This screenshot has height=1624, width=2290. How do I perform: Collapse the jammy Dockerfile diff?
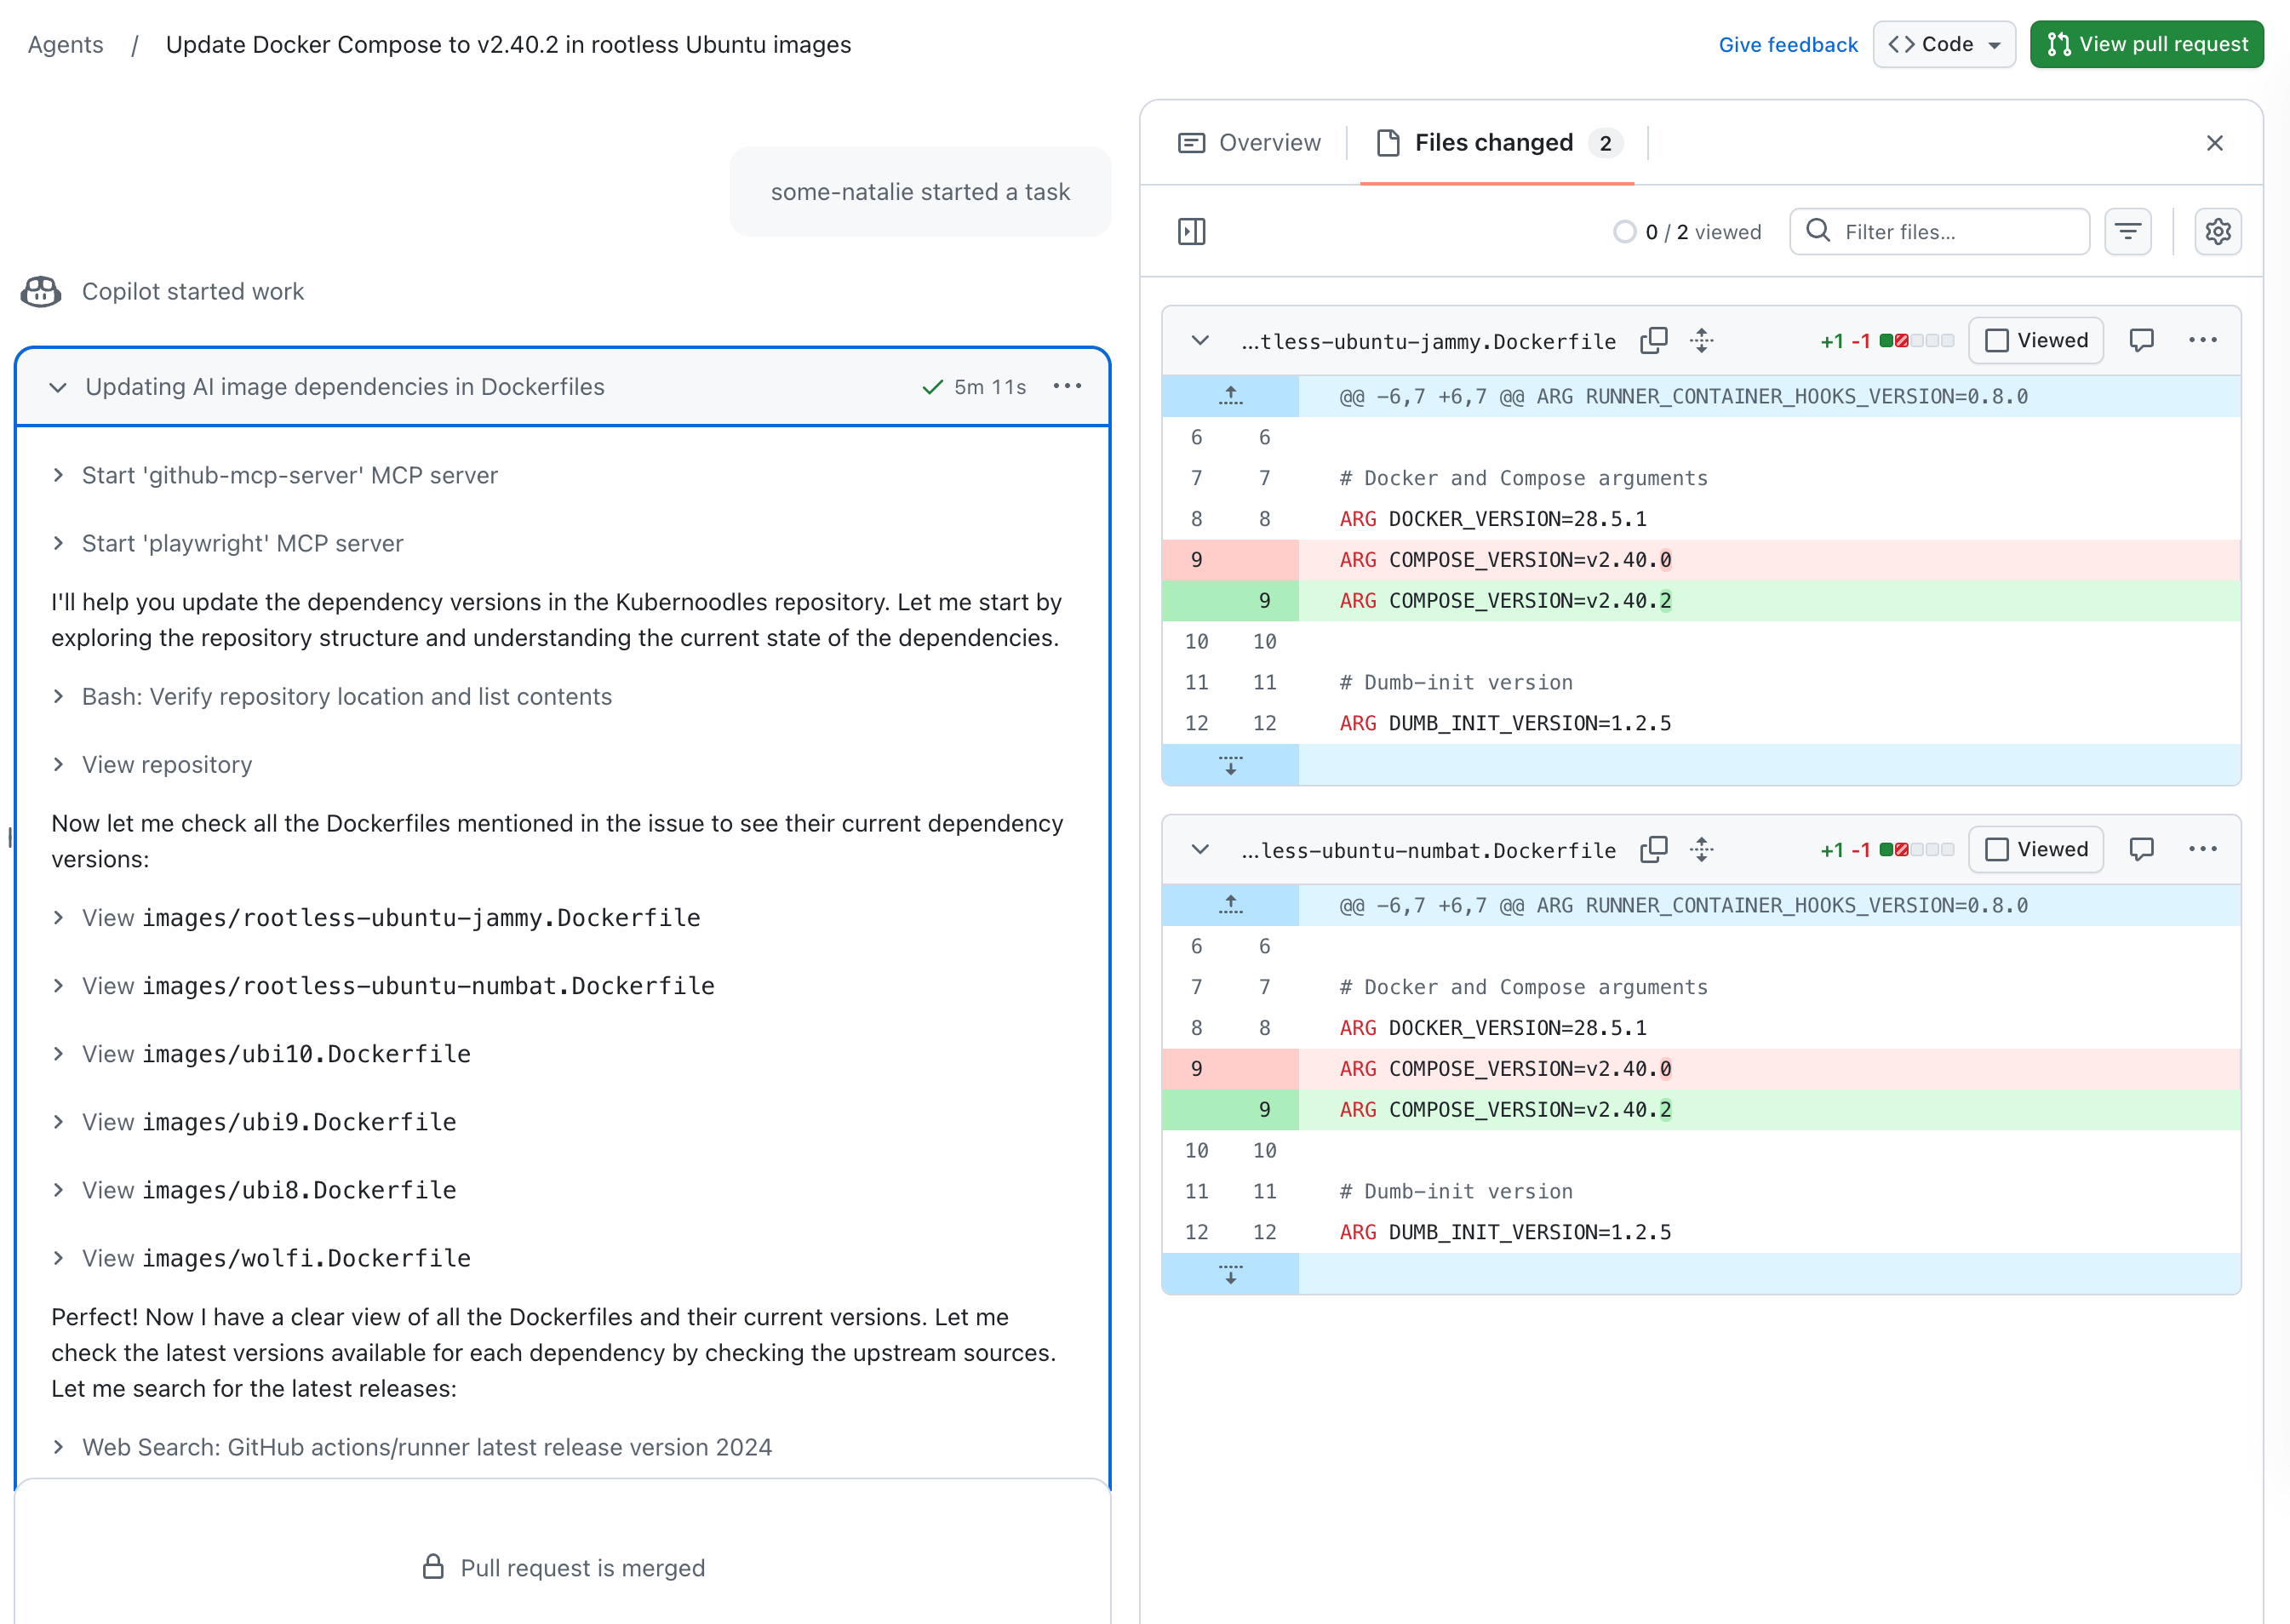pyautogui.click(x=1200, y=341)
